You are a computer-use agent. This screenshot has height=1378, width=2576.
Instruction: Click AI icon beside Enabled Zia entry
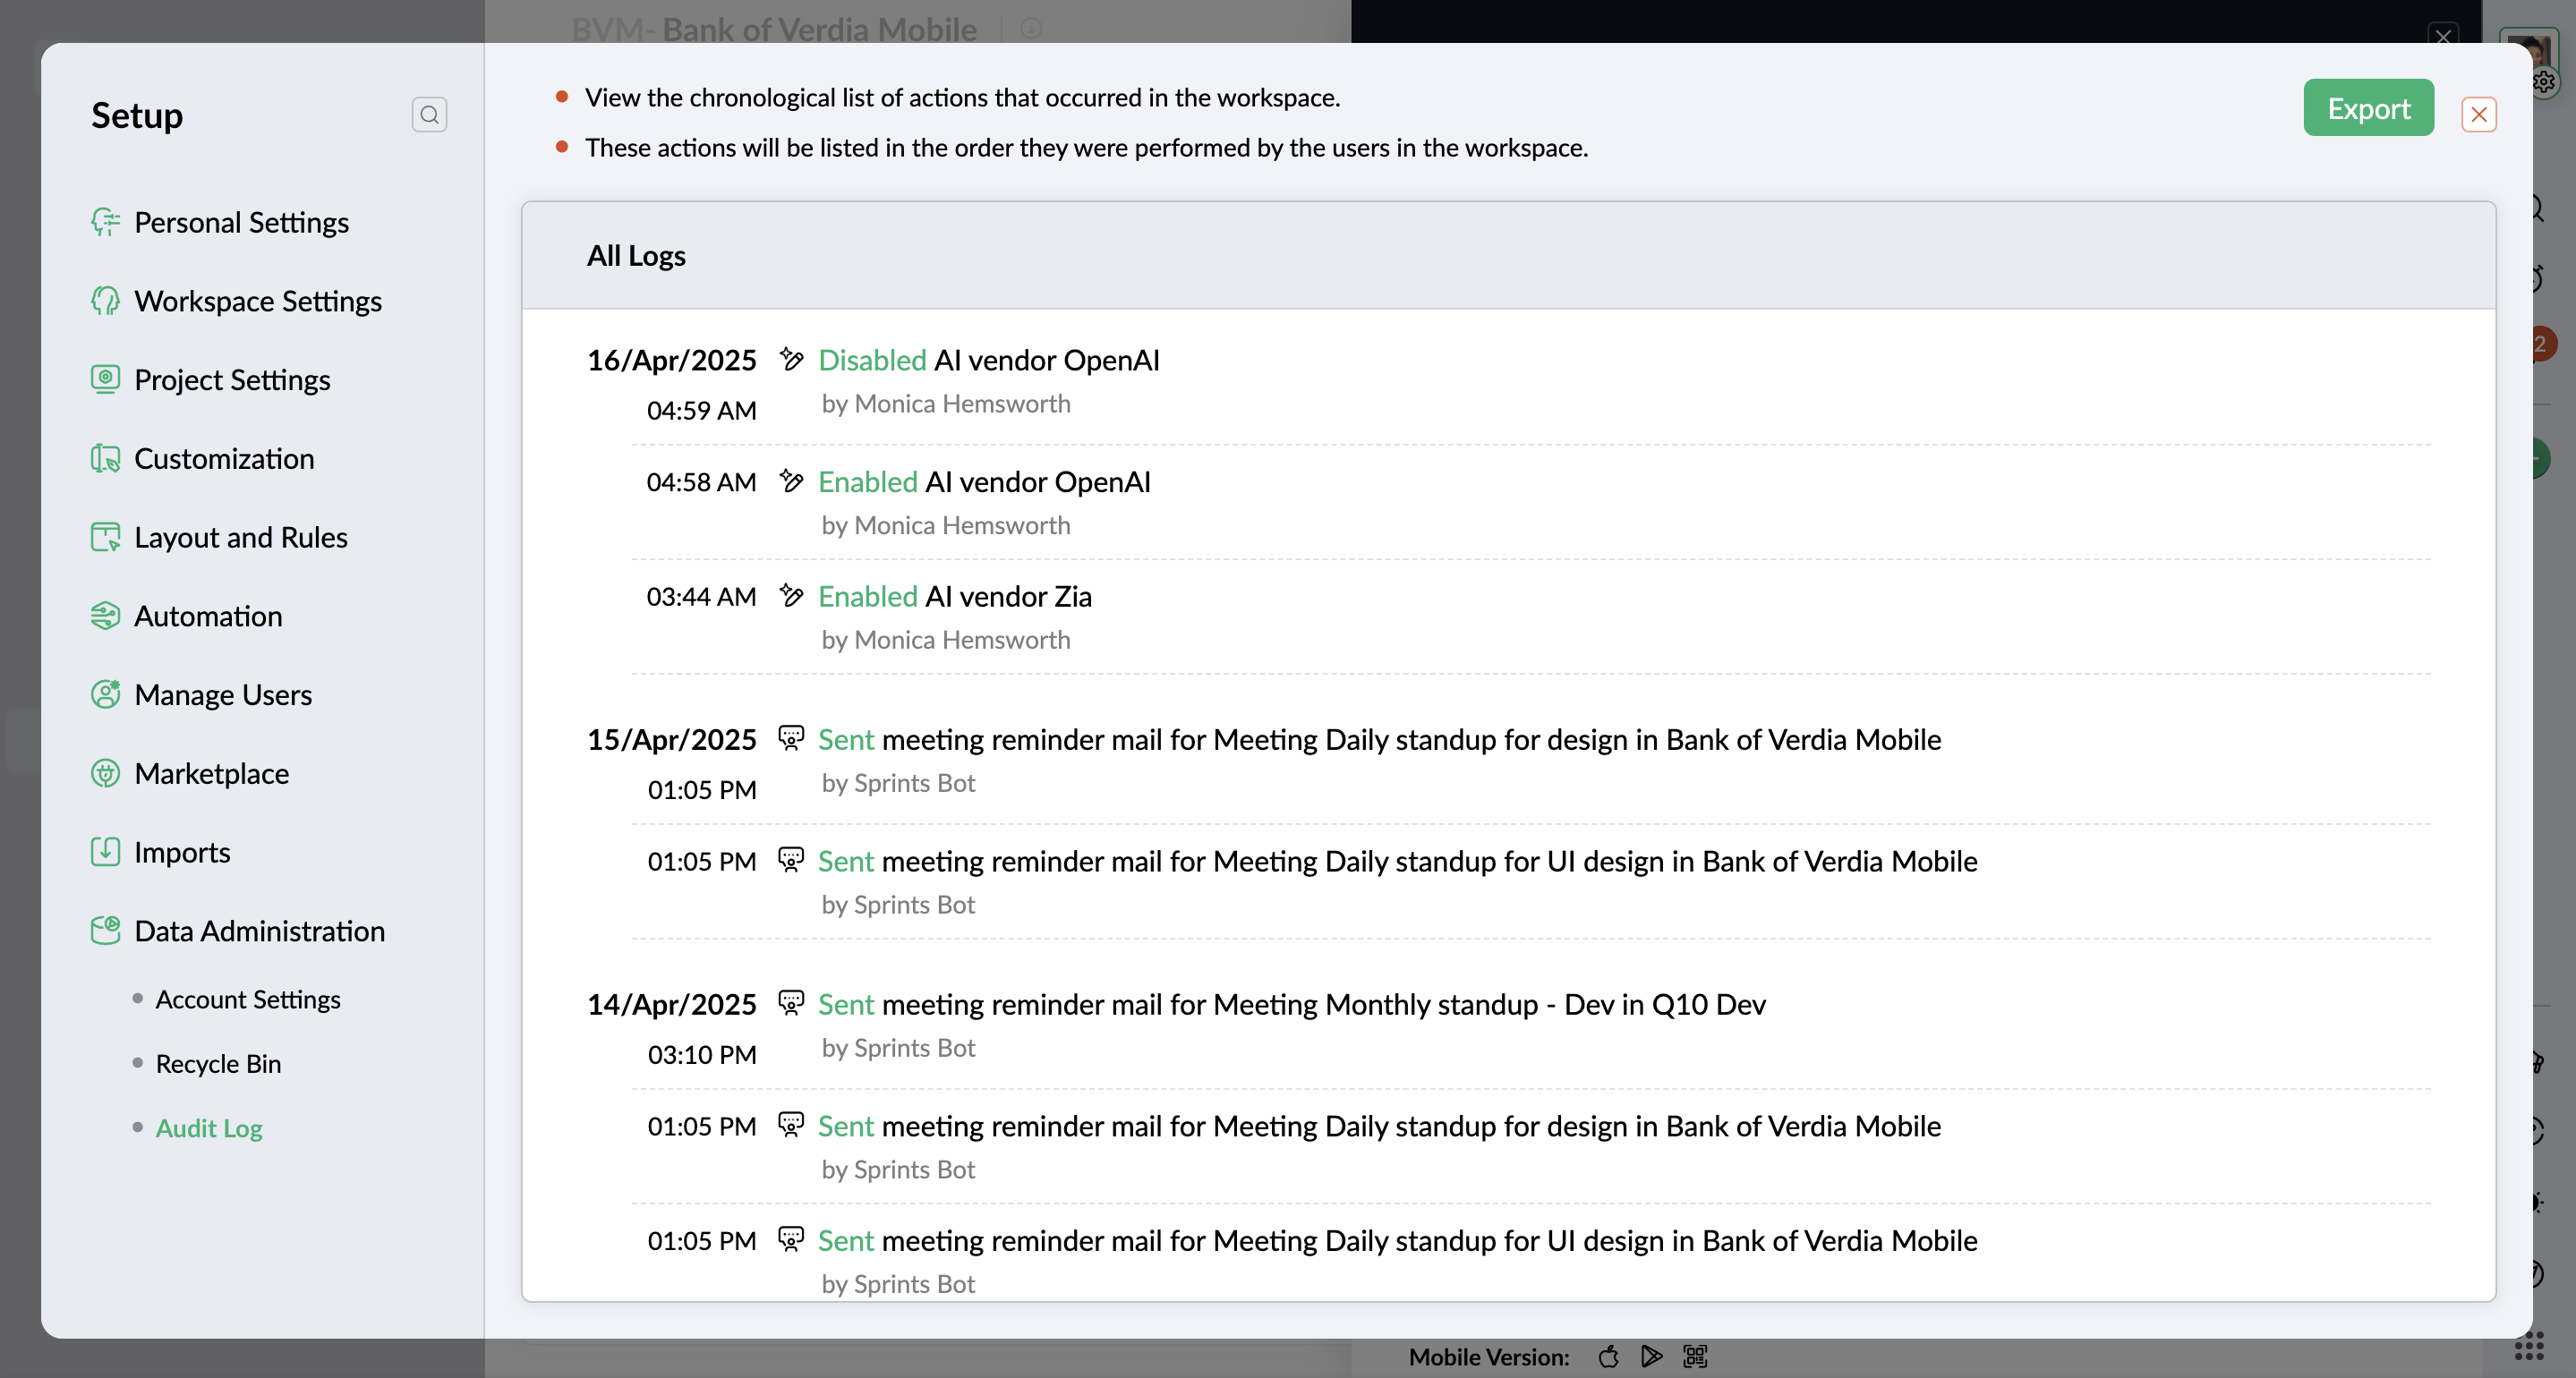[791, 595]
